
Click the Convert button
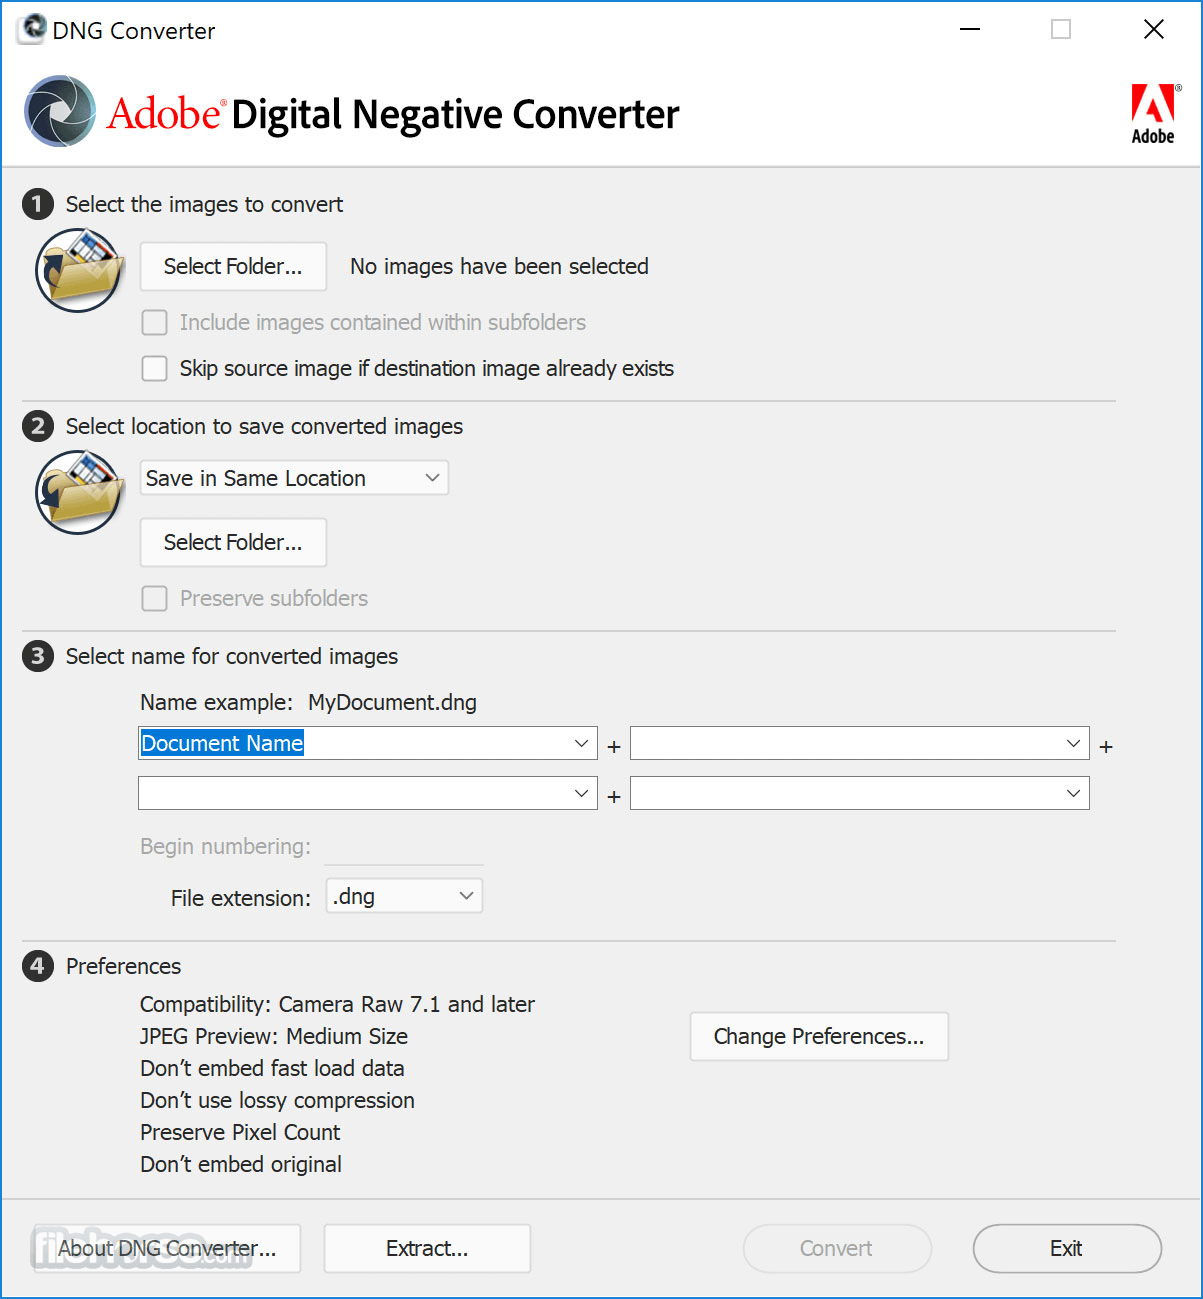[837, 1248]
